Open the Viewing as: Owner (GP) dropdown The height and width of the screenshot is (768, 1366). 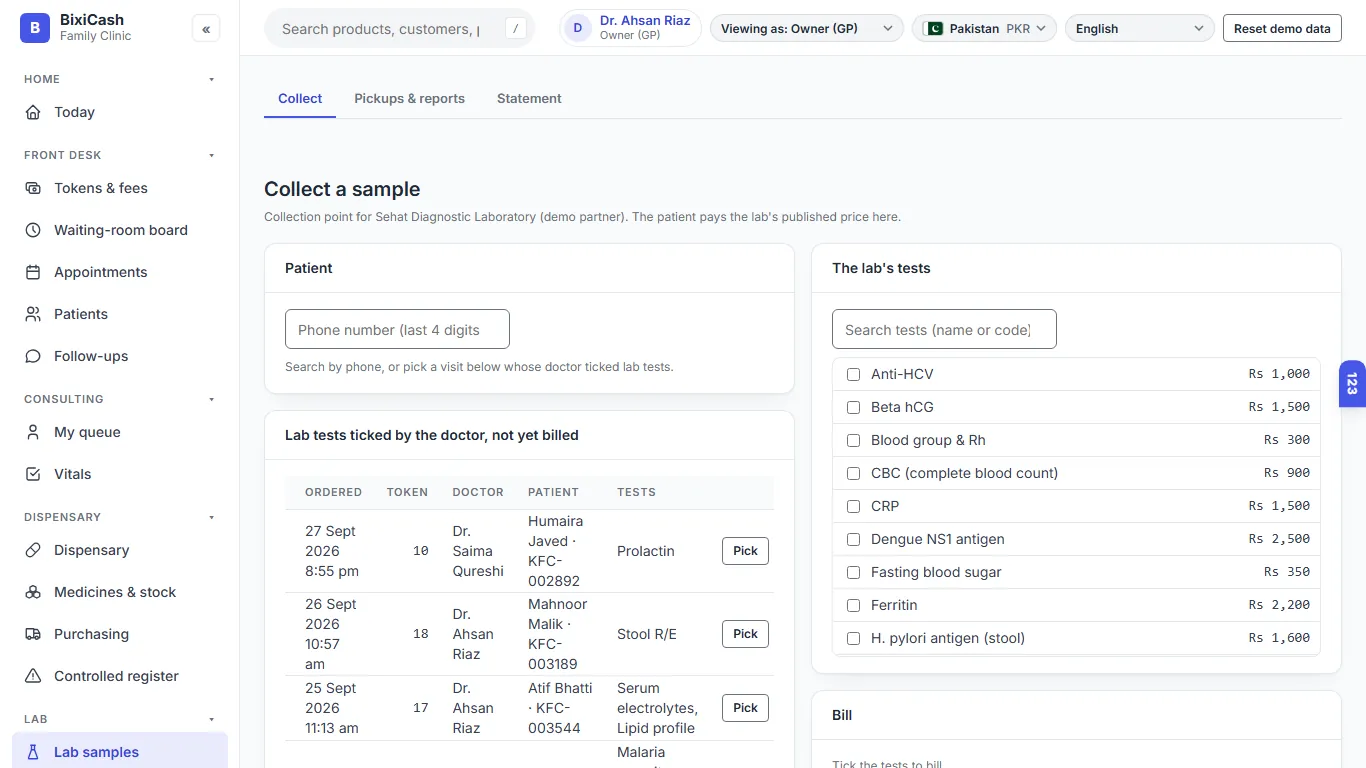click(x=807, y=28)
